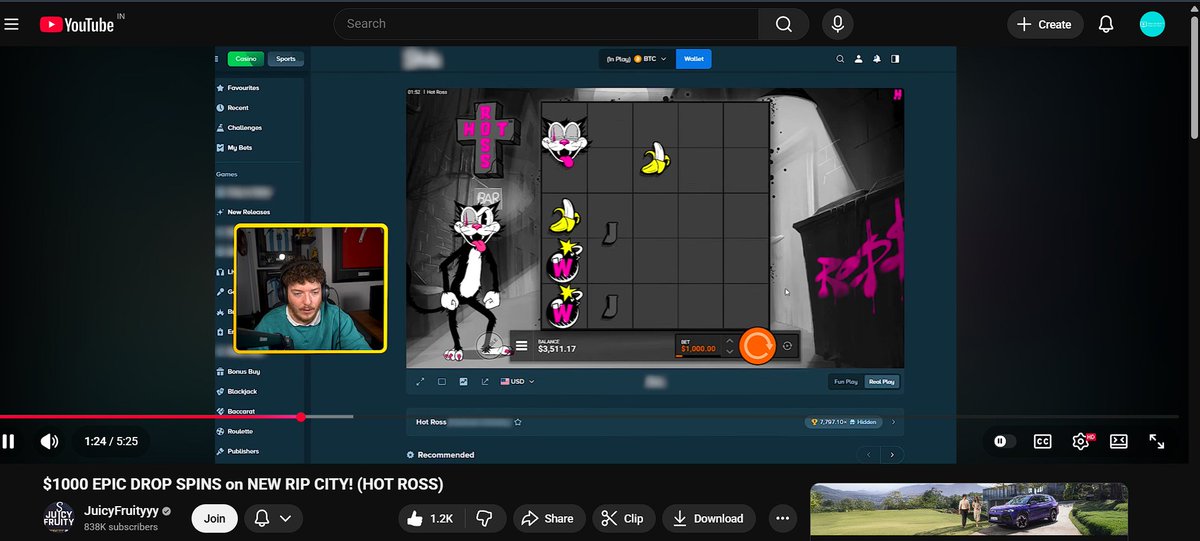Start voice search with the microphone

[838, 24]
